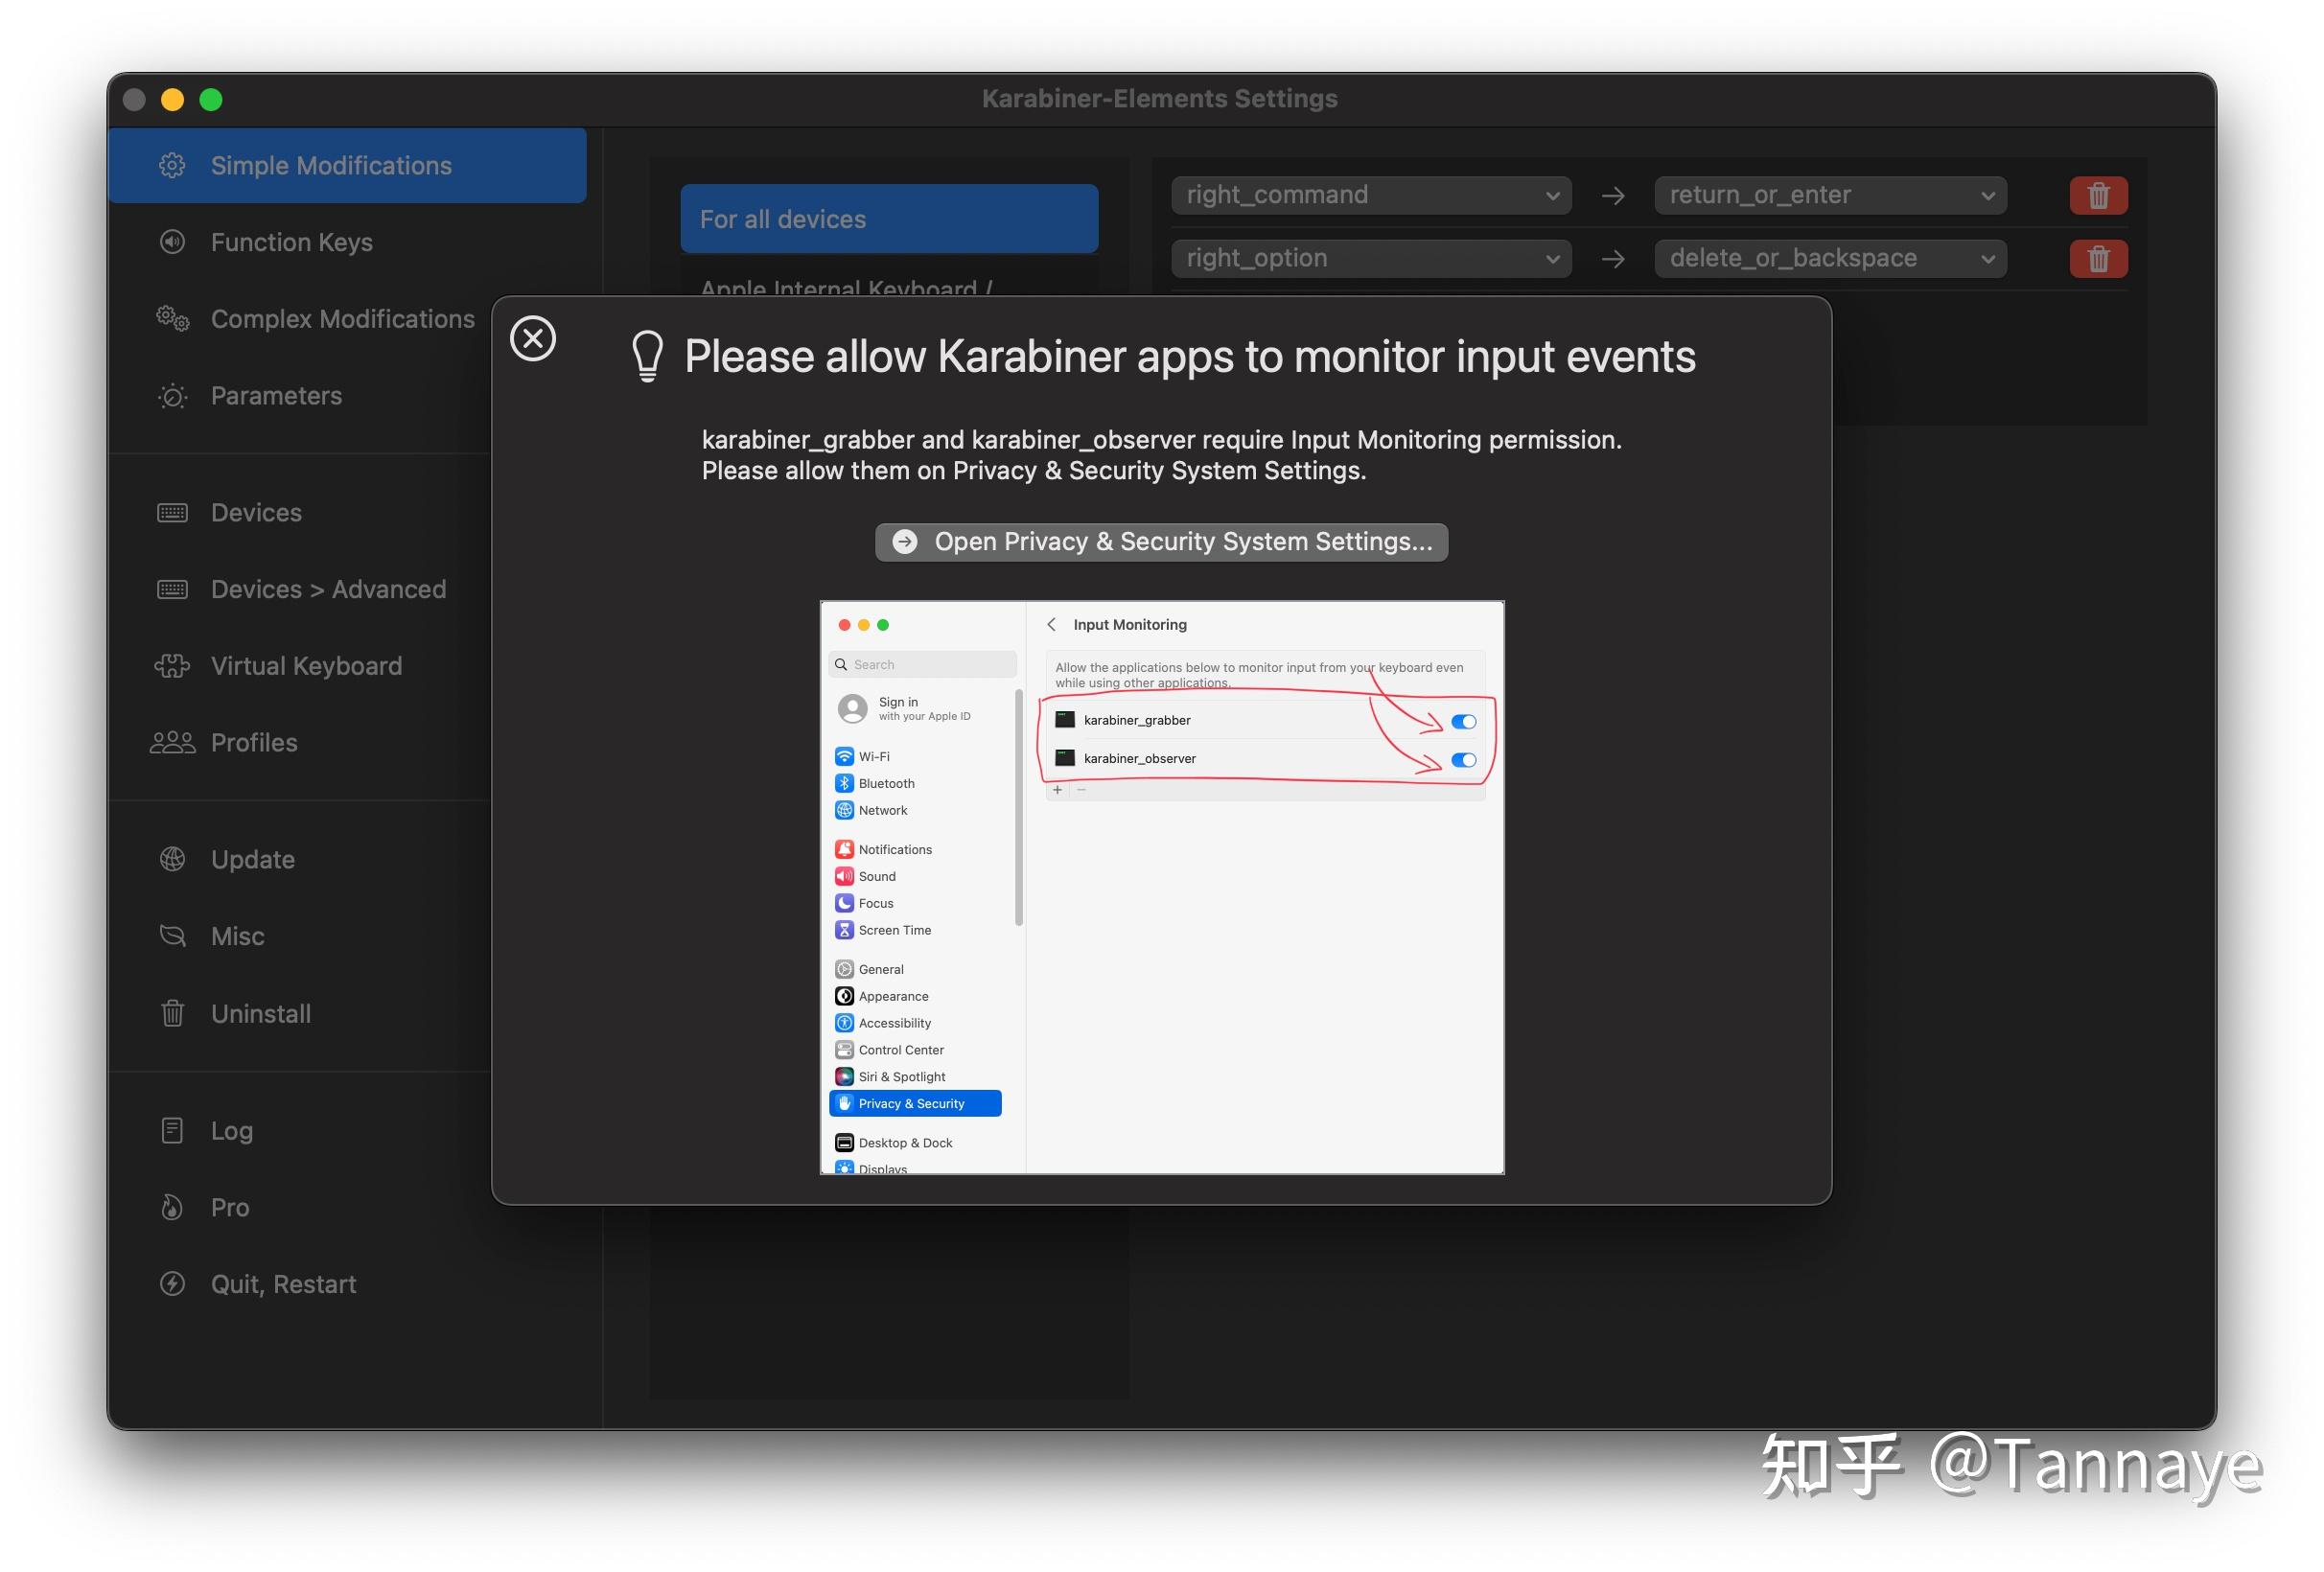Open Parameters settings icon
Screen dimensions: 2324x1572
(x=172, y=396)
